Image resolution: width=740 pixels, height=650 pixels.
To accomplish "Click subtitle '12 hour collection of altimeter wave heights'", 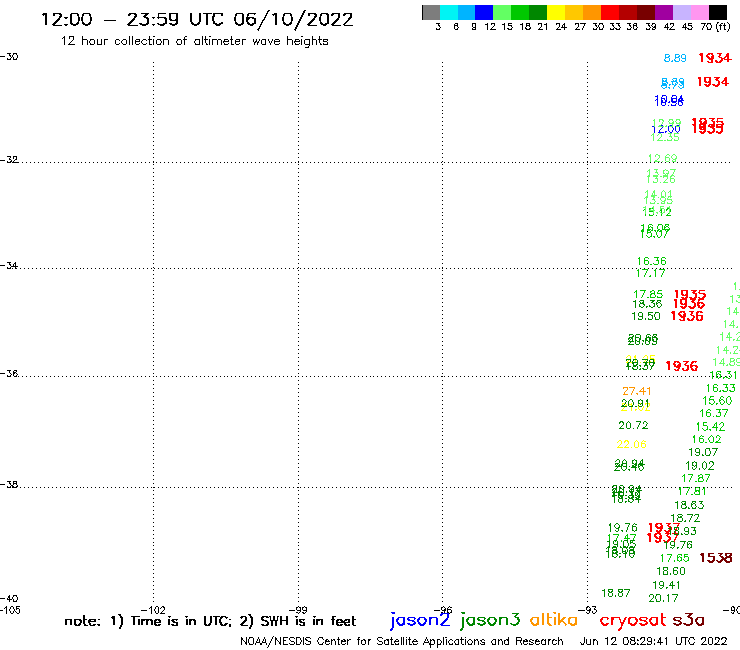I will coord(194,41).
